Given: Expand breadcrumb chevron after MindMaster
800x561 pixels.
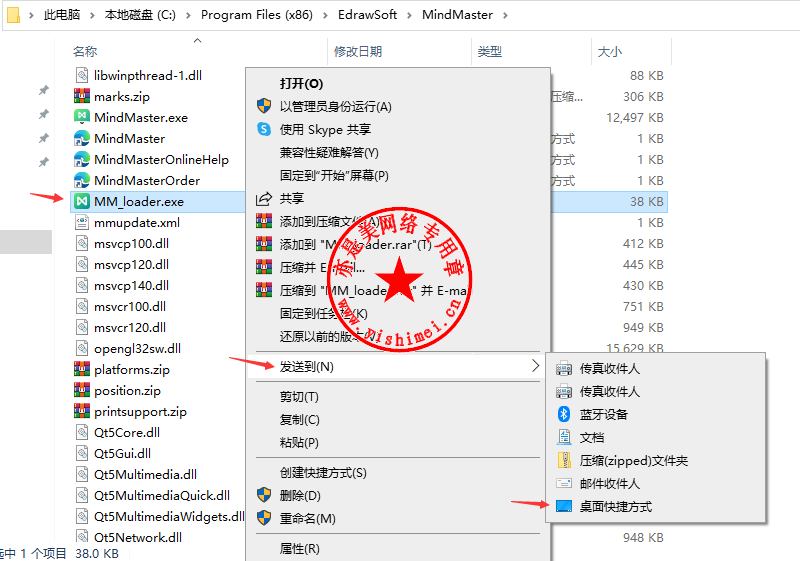Looking at the screenshot, I should click(x=505, y=15).
